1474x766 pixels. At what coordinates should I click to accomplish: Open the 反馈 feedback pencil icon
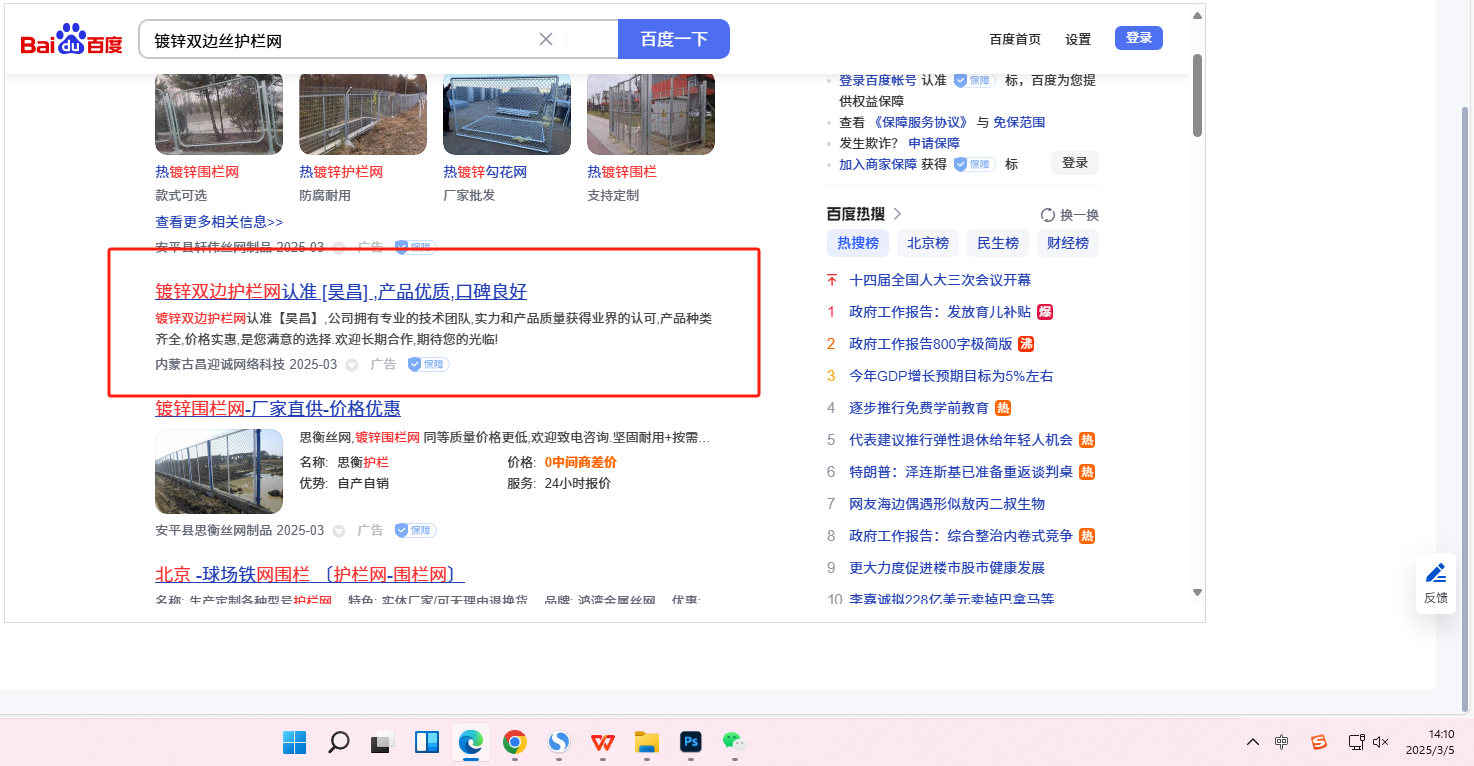pos(1436,573)
